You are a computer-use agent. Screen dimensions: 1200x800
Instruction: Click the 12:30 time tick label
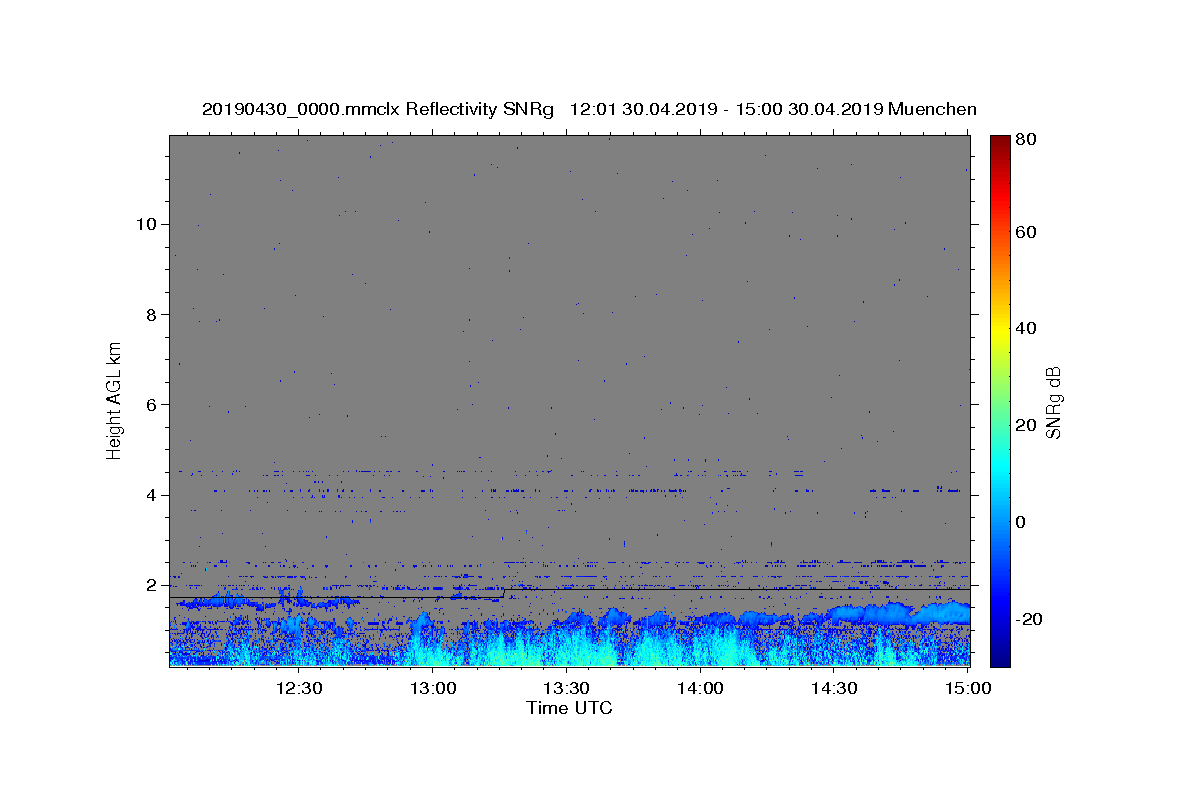tap(299, 688)
